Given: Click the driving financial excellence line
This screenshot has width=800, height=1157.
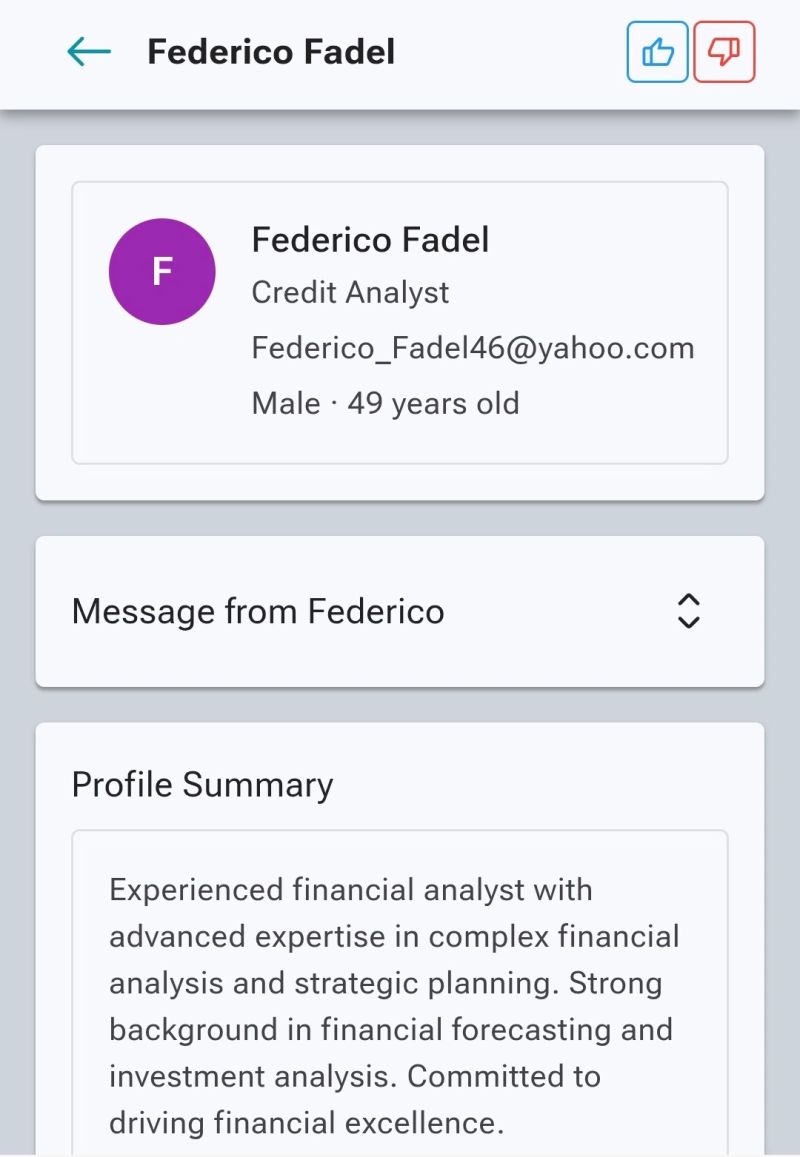Looking at the screenshot, I should pos(306,1123).
